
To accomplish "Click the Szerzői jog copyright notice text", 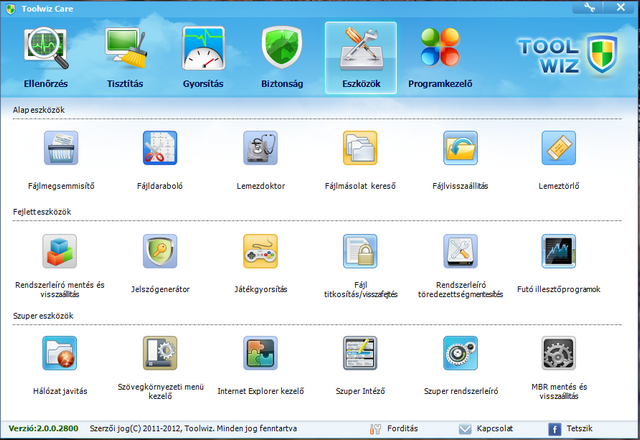I will 193,429.
